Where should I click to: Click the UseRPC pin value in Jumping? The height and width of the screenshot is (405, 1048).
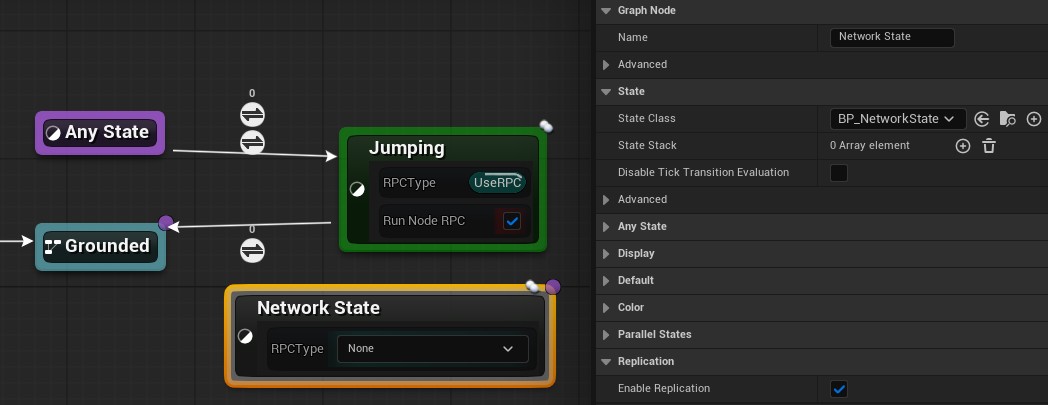tap(498, 183)
